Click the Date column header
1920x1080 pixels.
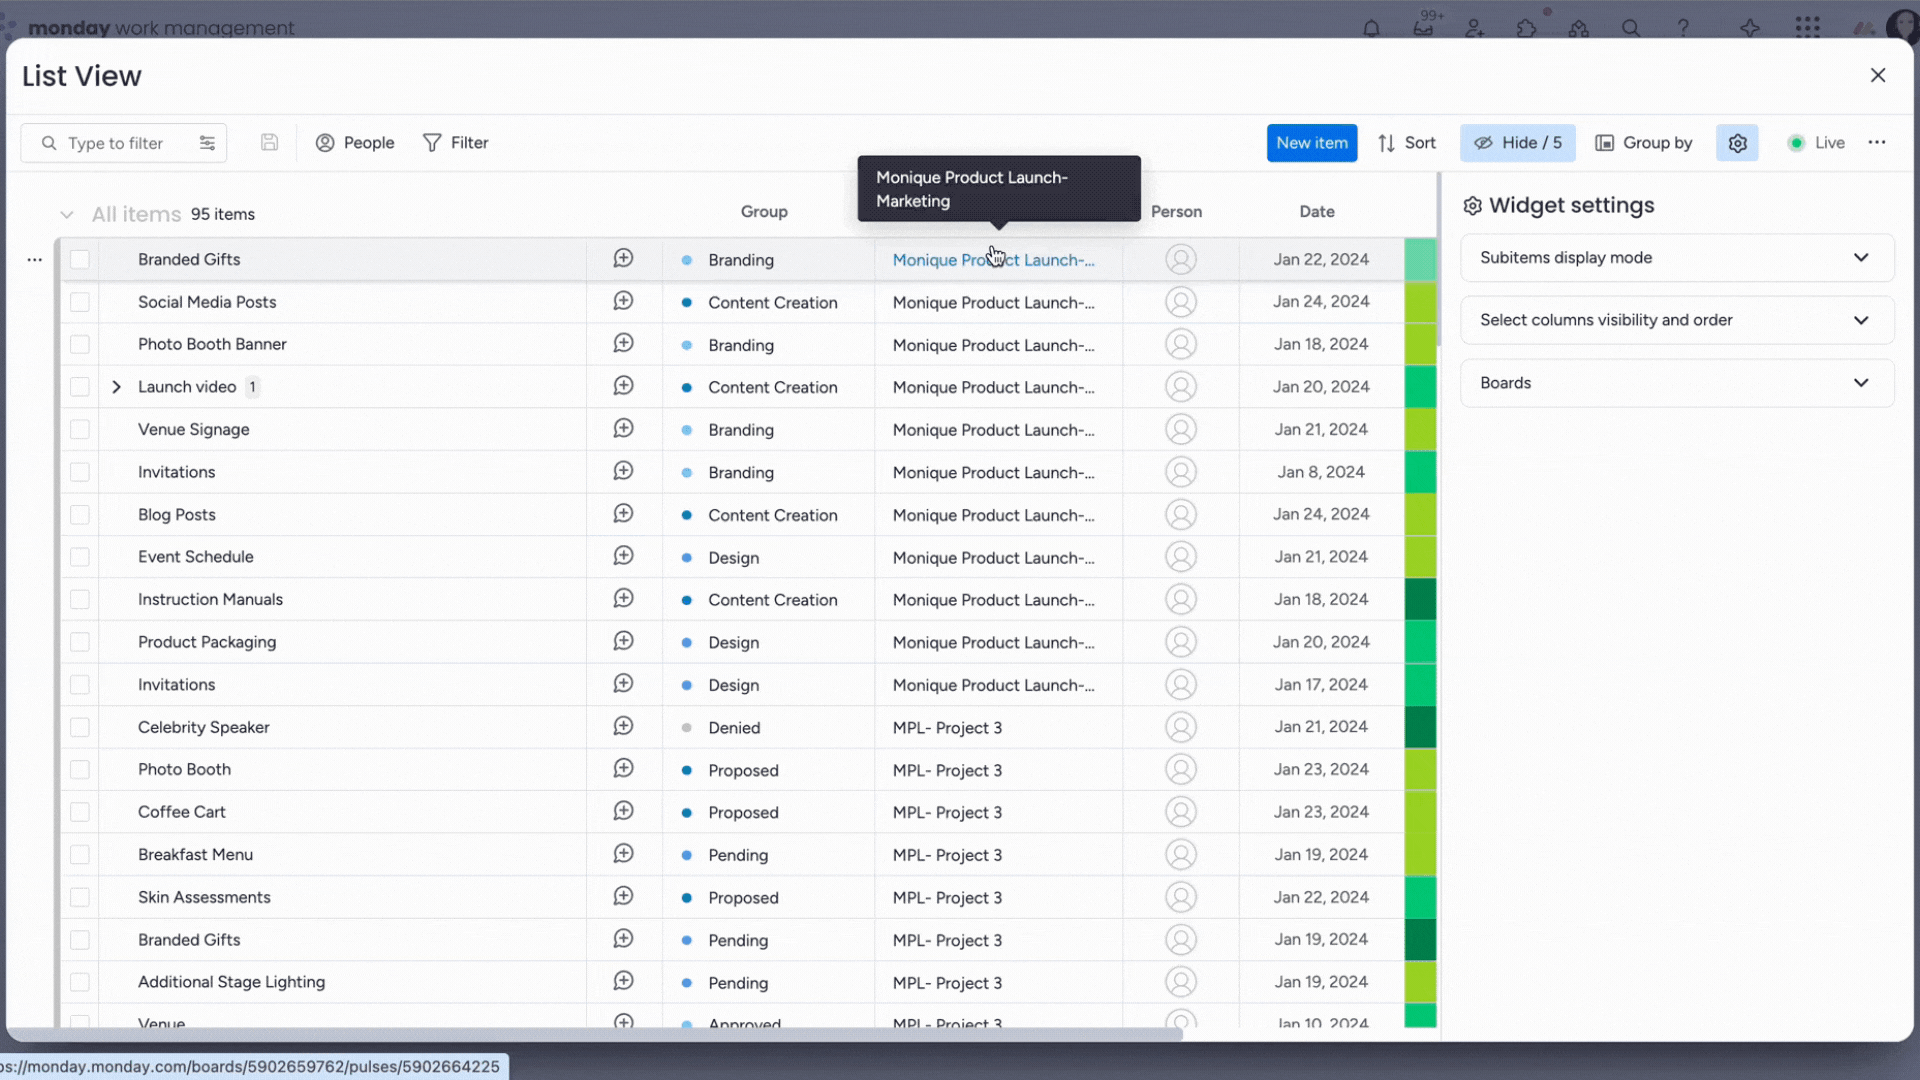1317,212
